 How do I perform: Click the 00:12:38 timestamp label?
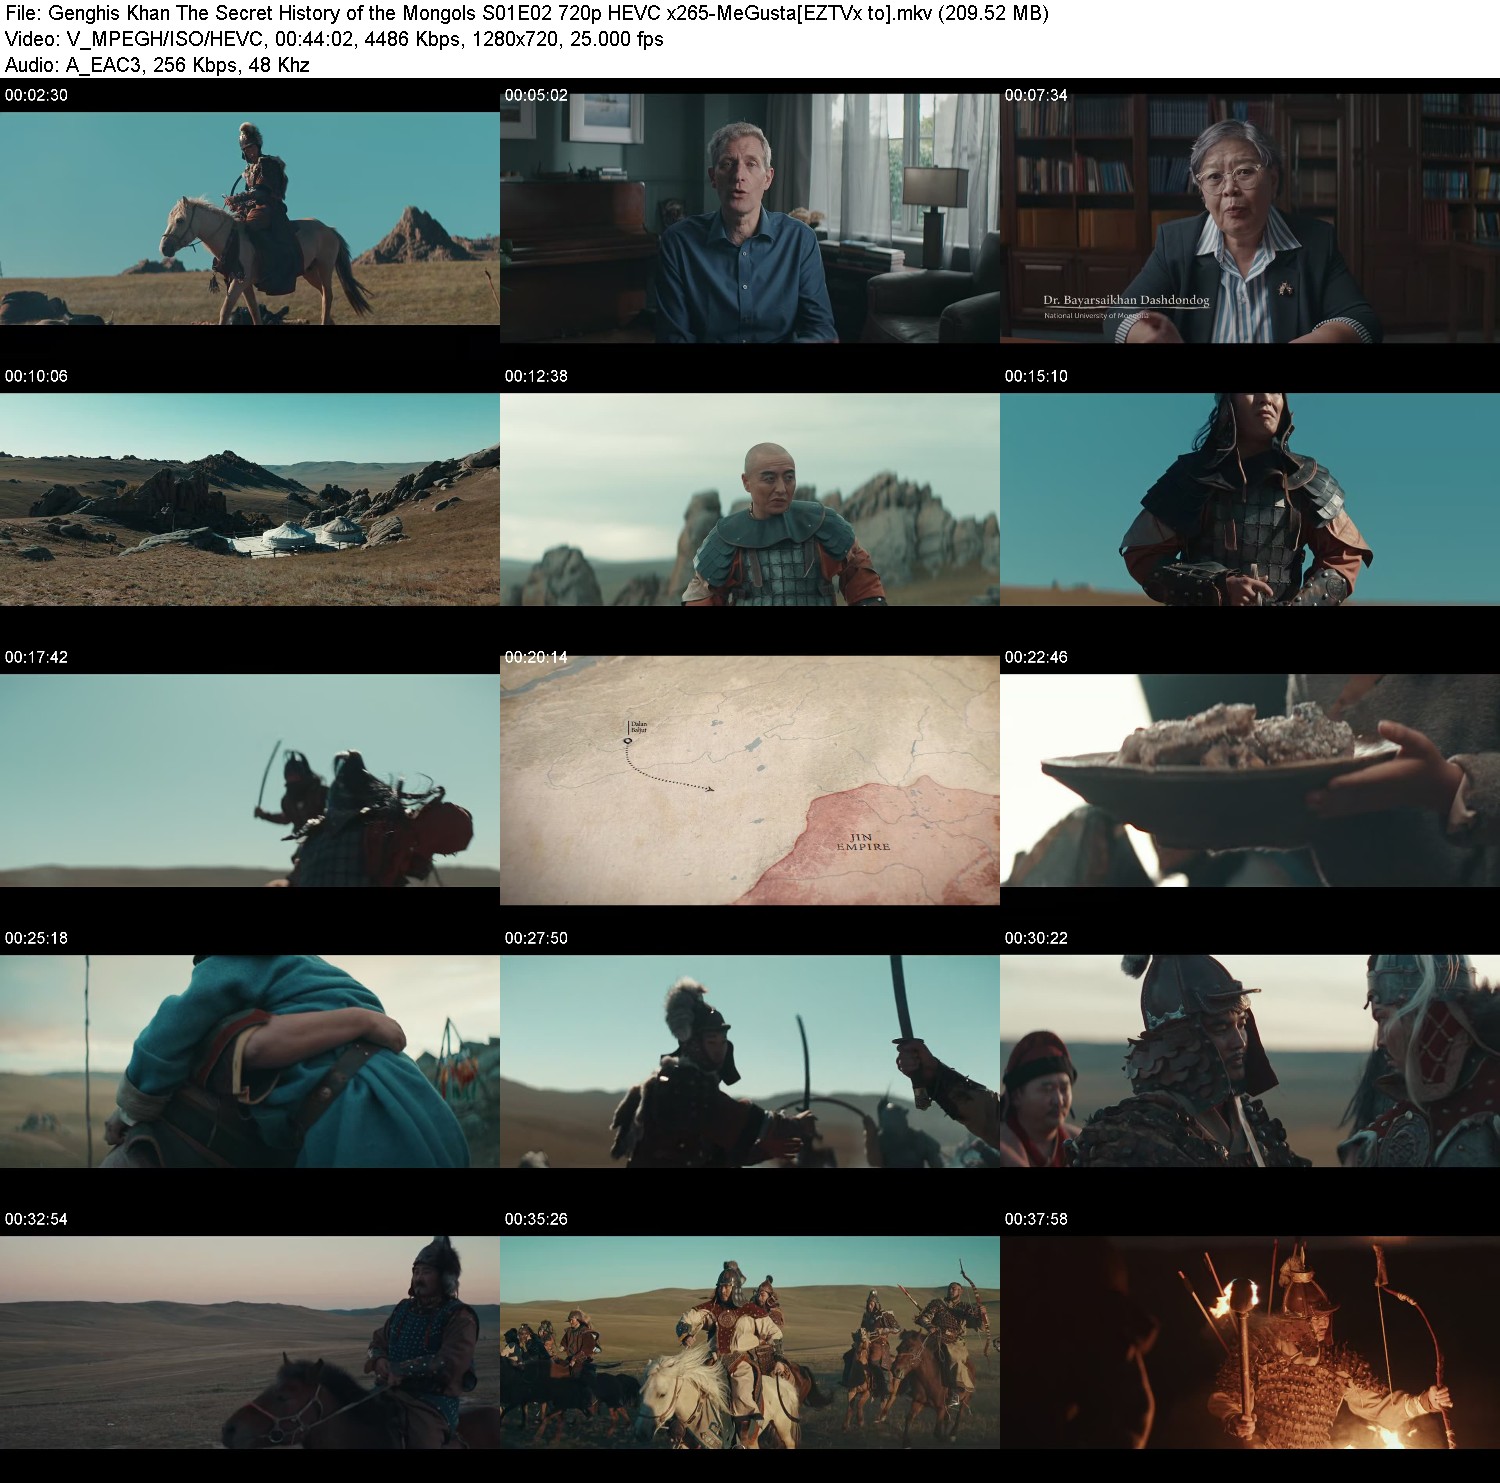(536, 376)
